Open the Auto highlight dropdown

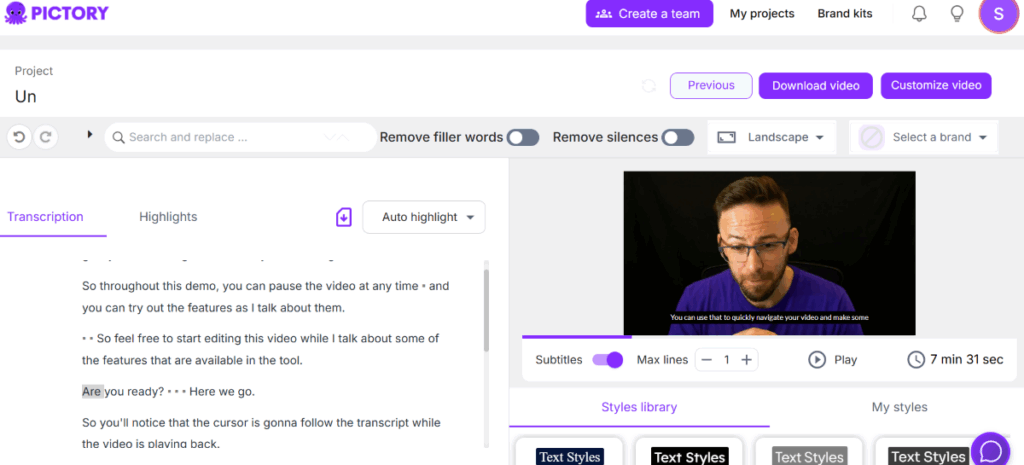point(424,217)
